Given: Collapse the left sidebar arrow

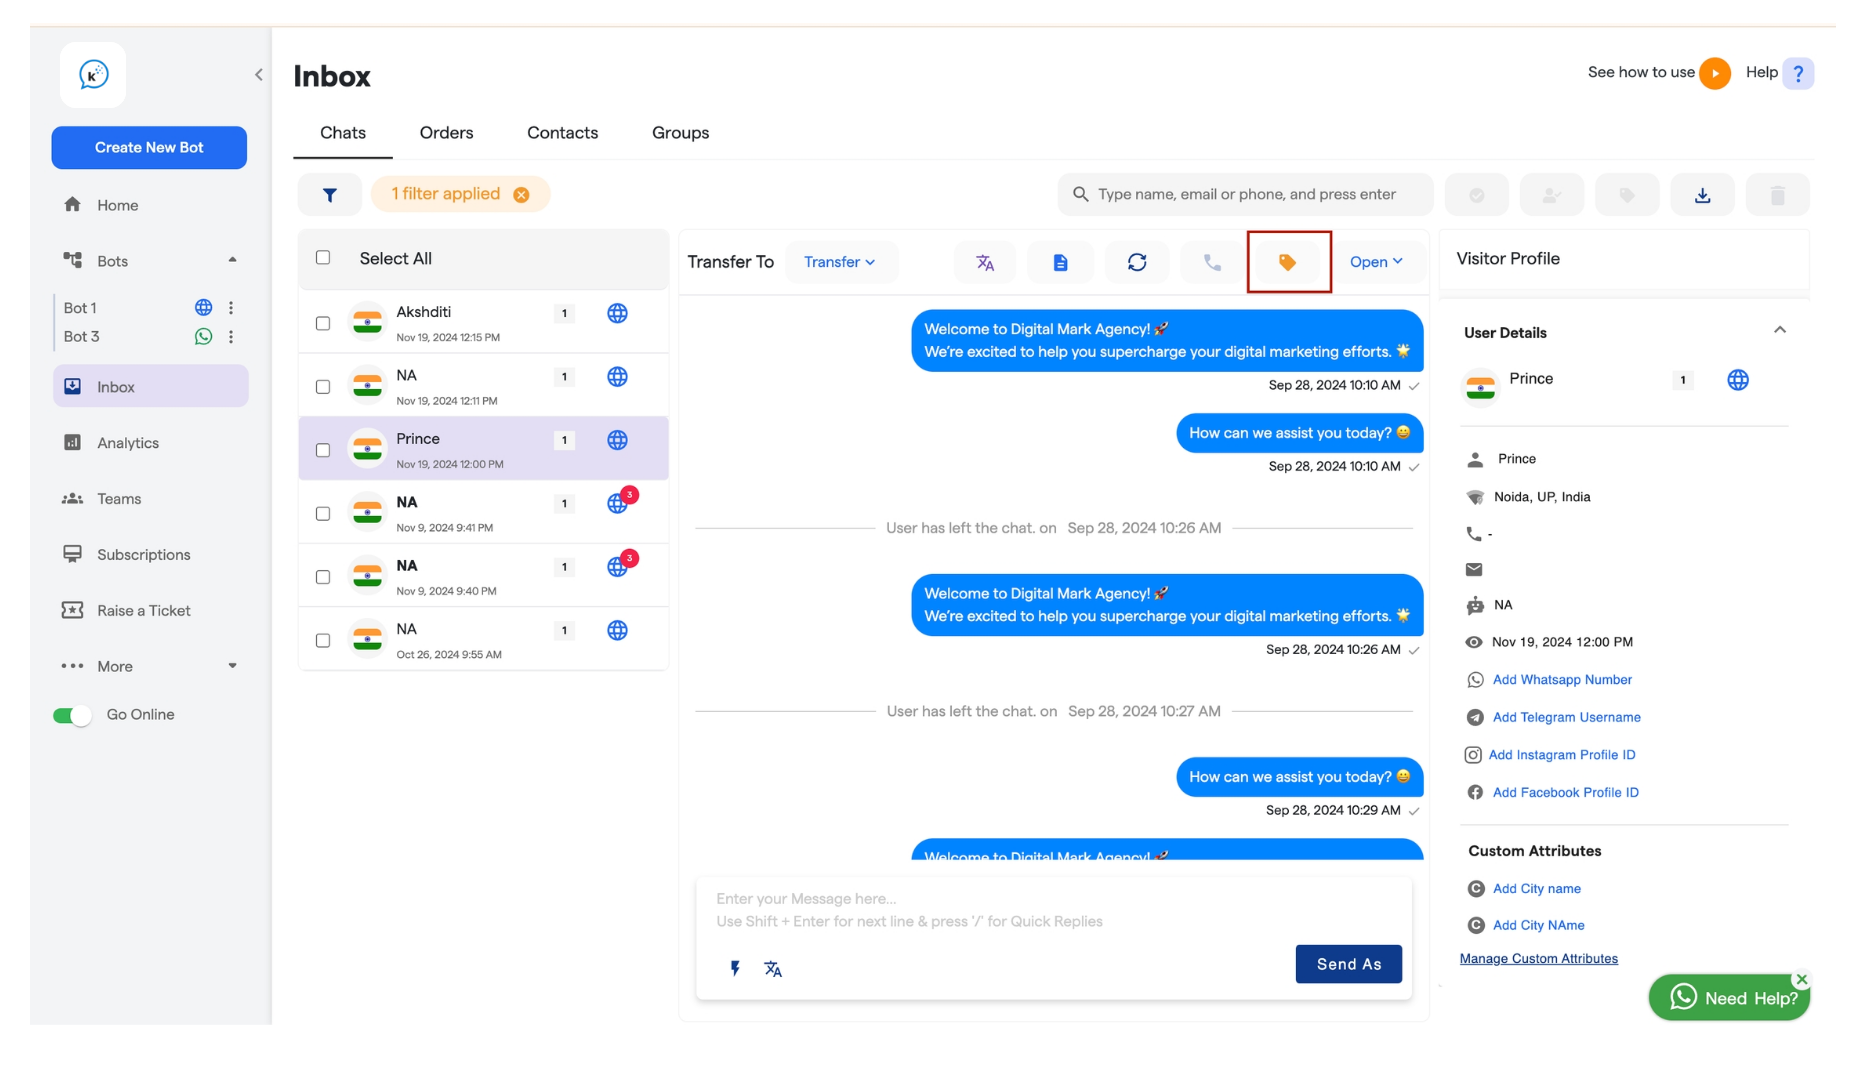Looking at the screenshot, I should (258, 75).
